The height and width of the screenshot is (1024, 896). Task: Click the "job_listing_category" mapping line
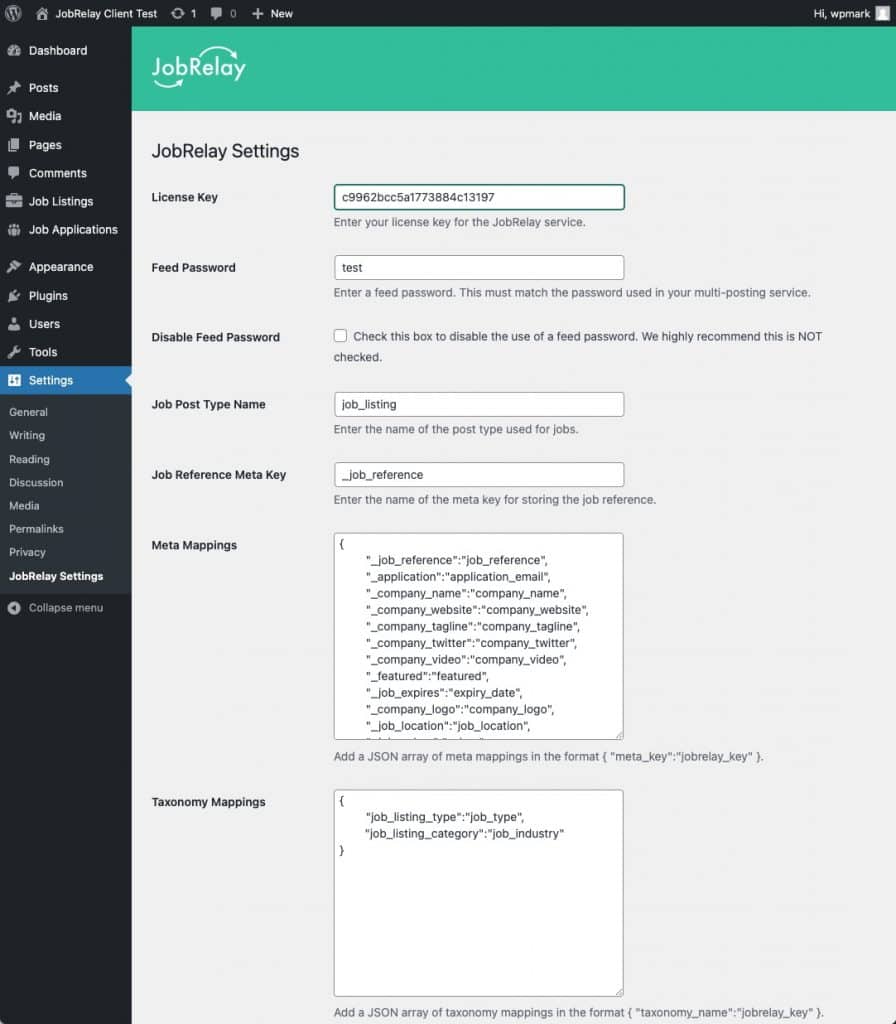click(x=464, y=833)
